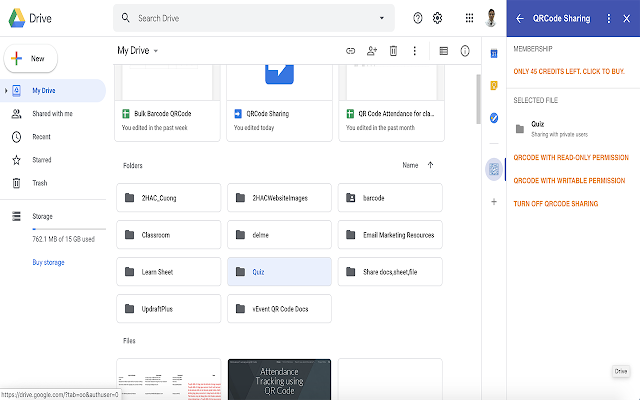Click the get add-ons plus icon

(x=494, y=202)
